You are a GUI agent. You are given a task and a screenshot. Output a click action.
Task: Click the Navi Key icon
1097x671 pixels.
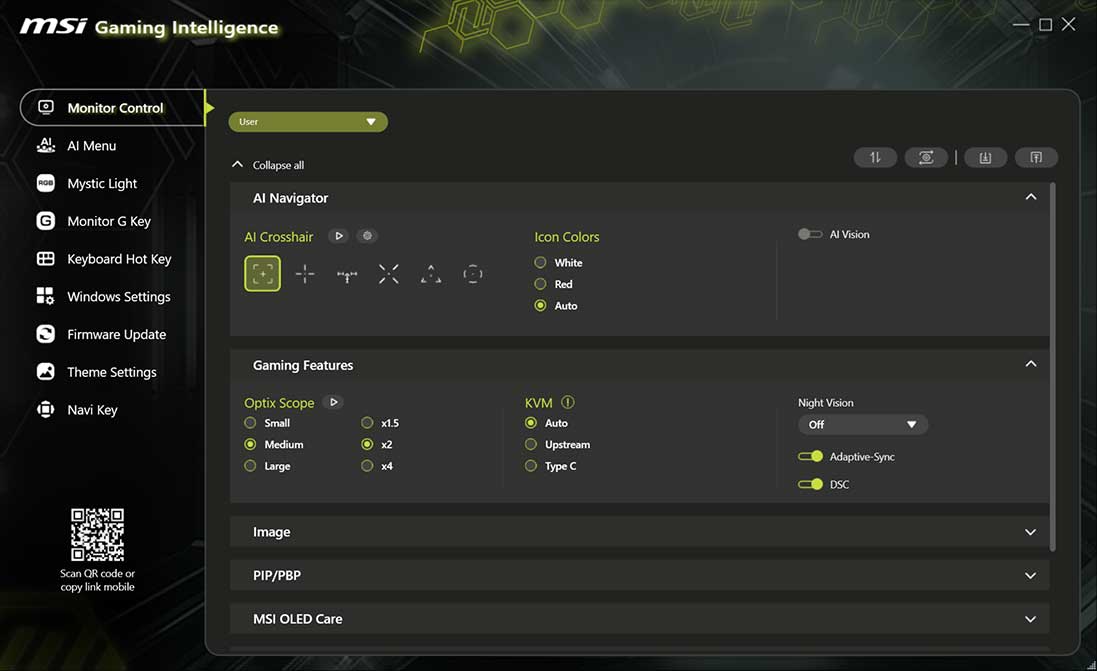[x=45, y=409]
